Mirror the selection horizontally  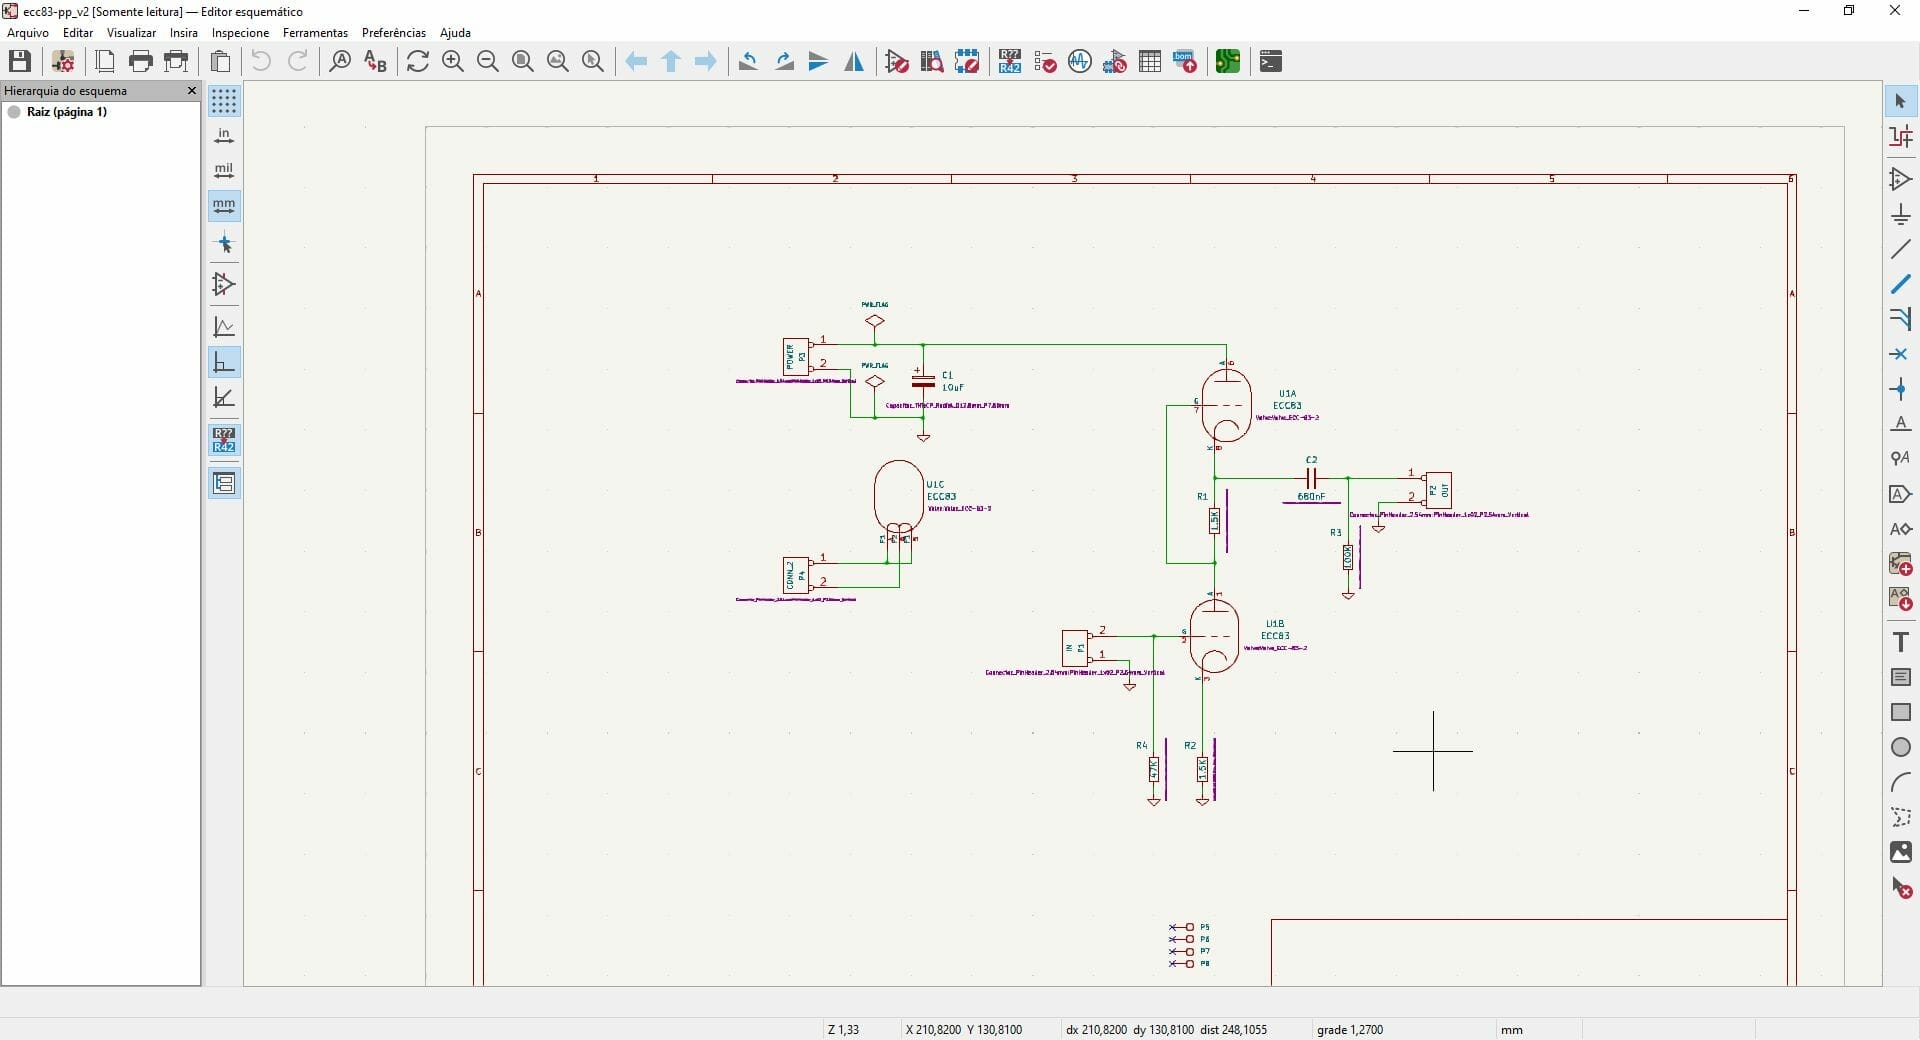(x=855, y=61)
